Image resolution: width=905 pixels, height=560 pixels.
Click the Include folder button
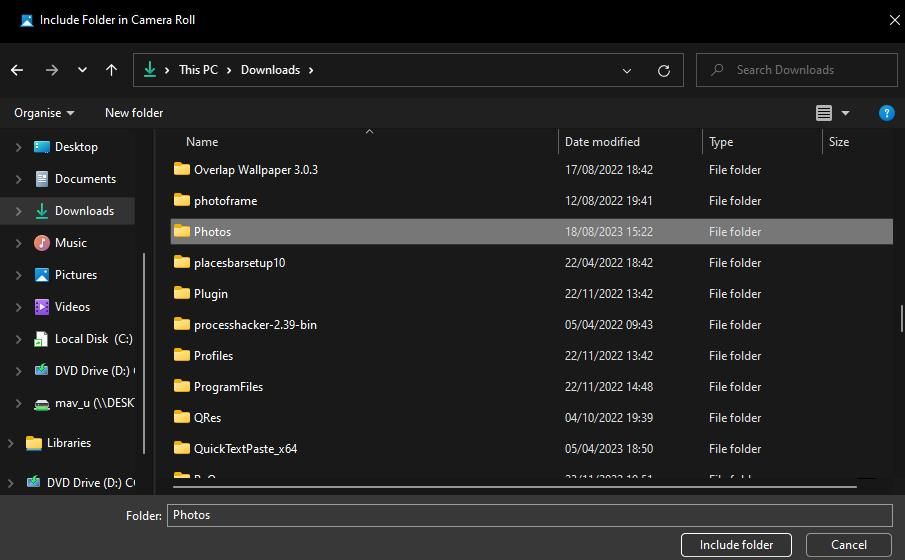[x=736, y=545]
